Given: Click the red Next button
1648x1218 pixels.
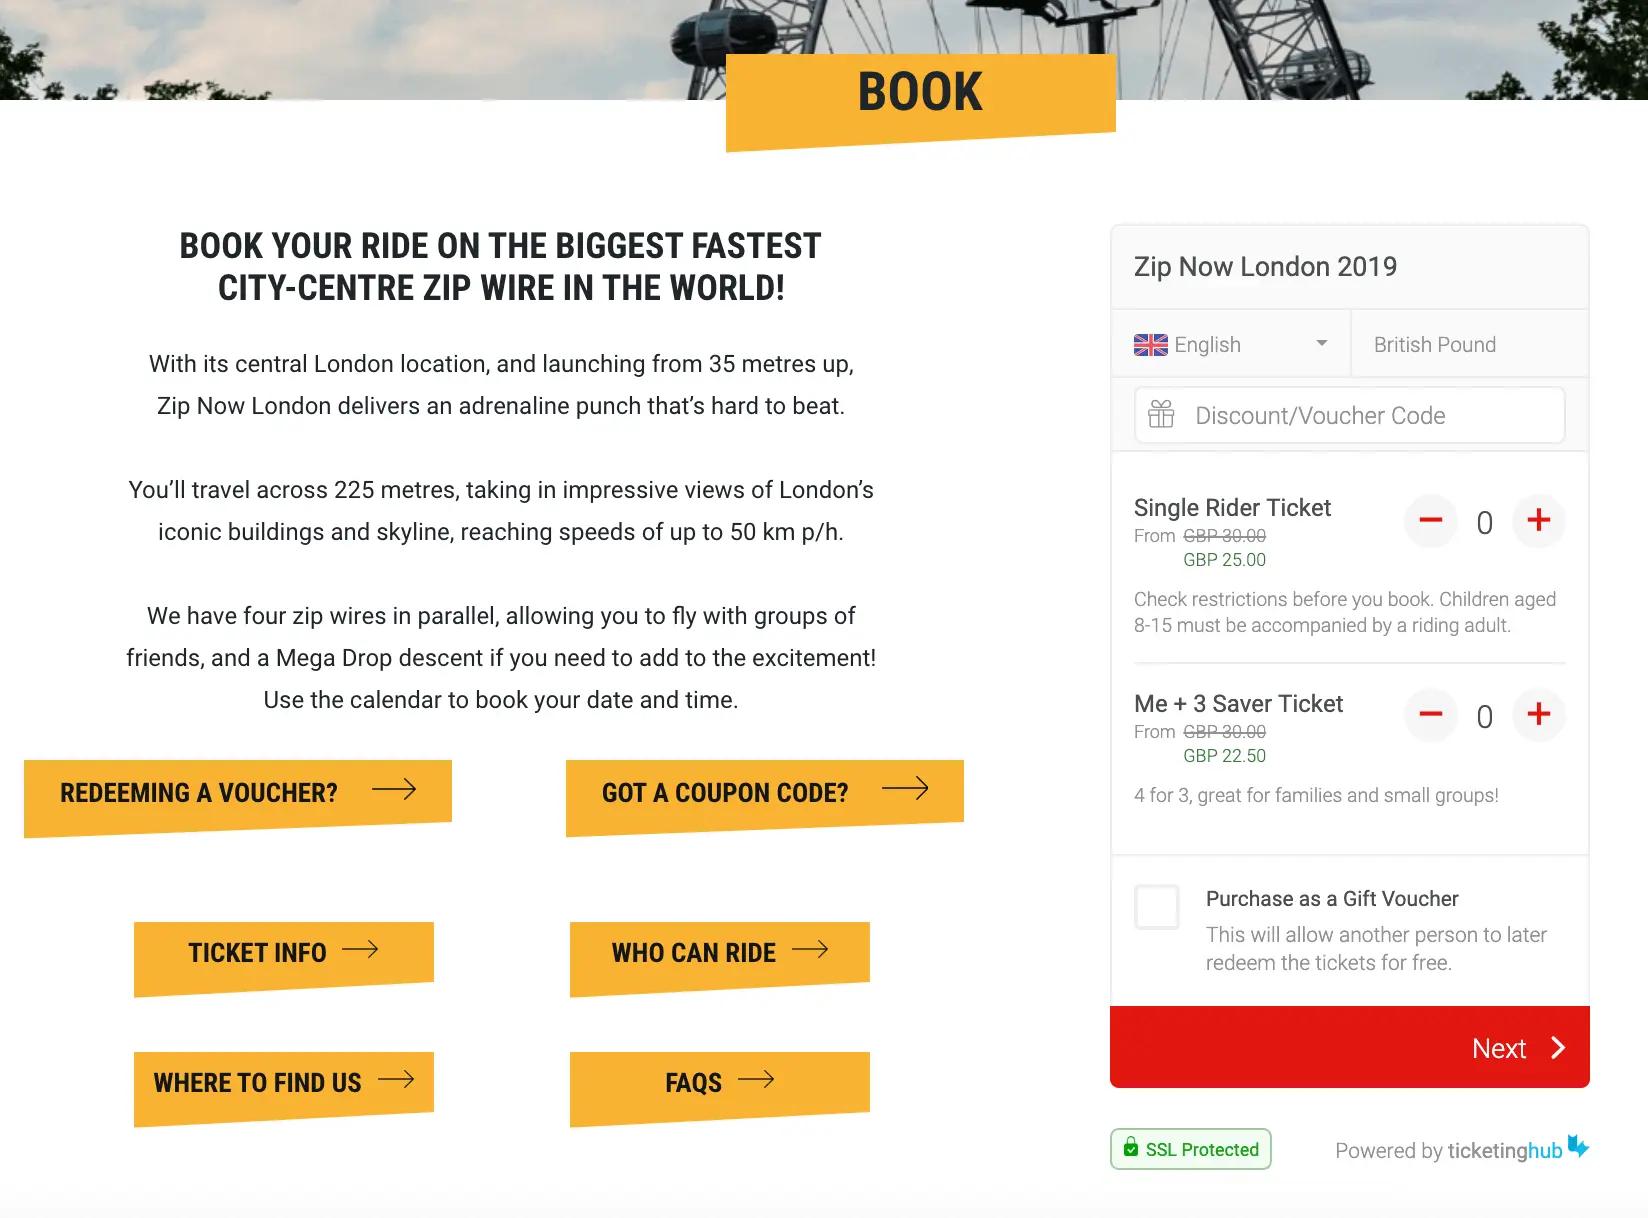Looking at the screenshot, I should click(1349, 1047).
